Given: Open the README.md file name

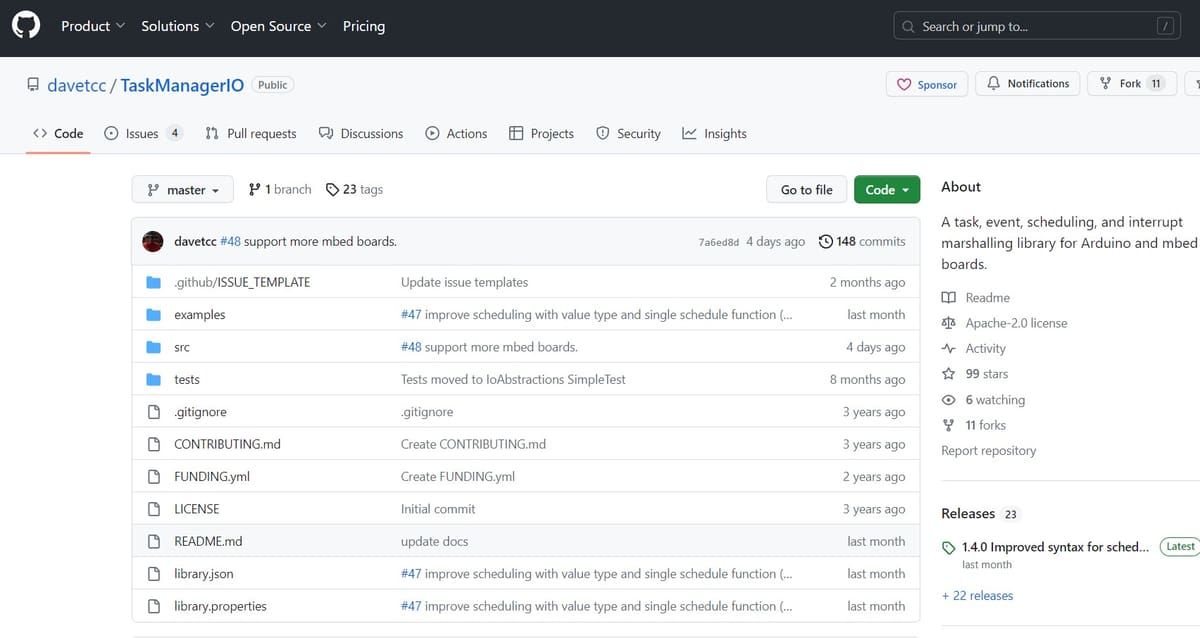Looking at the screenshot, I should pos(208,542).
